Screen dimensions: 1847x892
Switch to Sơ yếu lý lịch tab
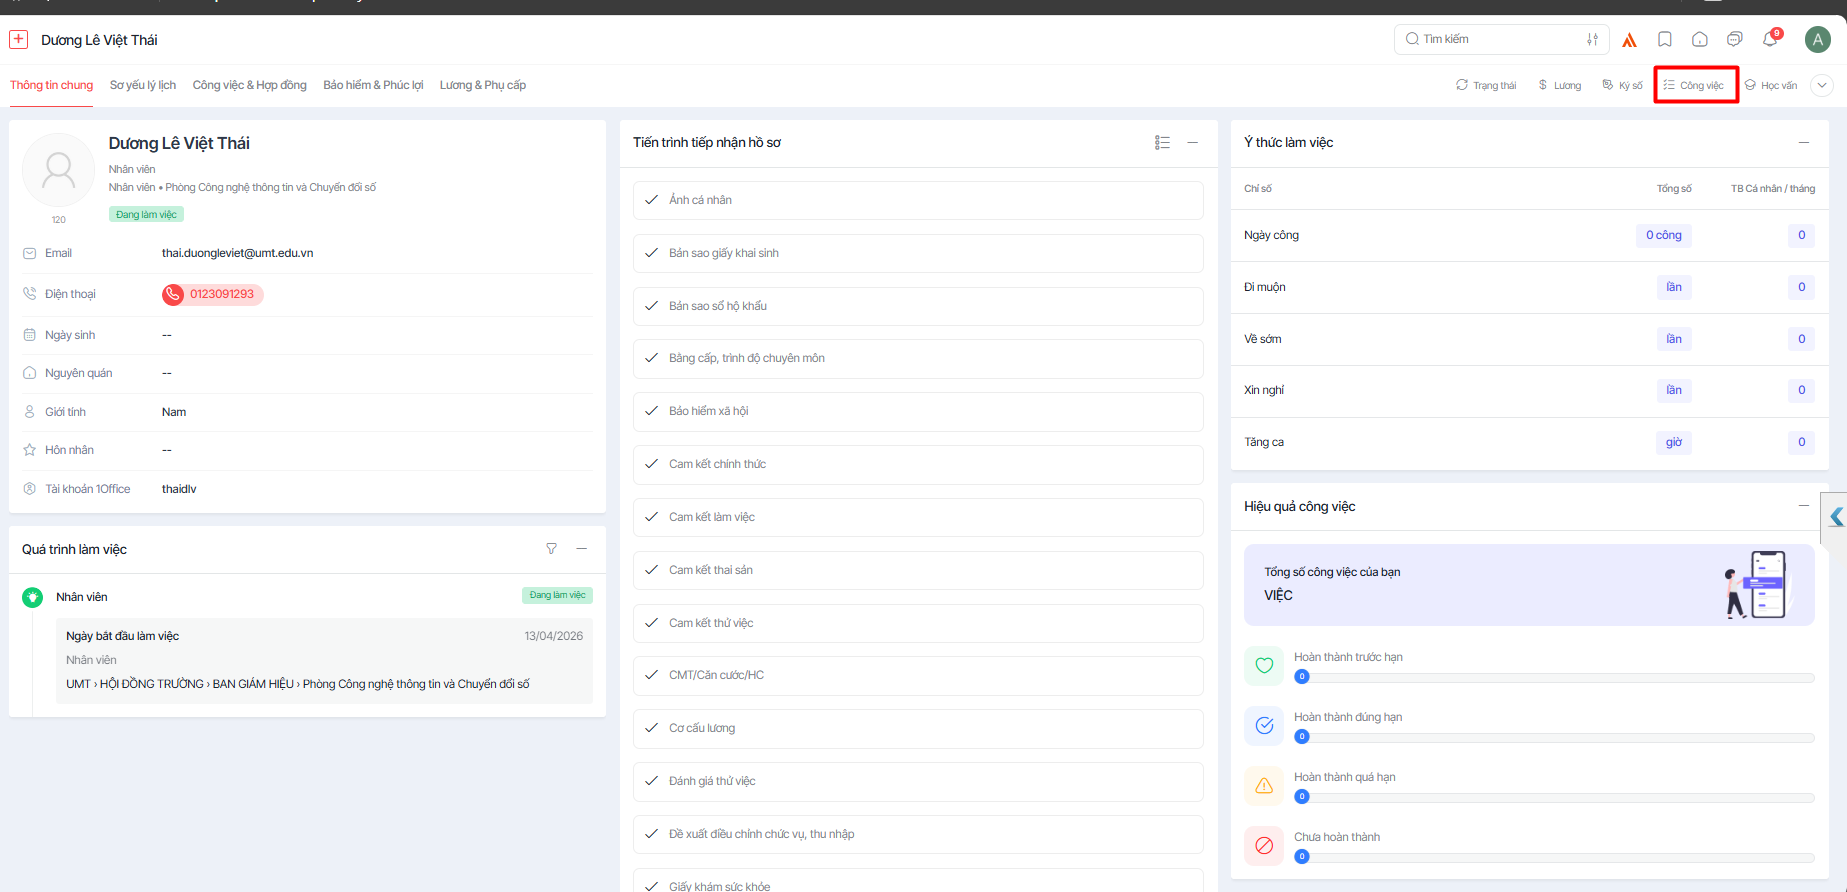(x=143, y=85)
